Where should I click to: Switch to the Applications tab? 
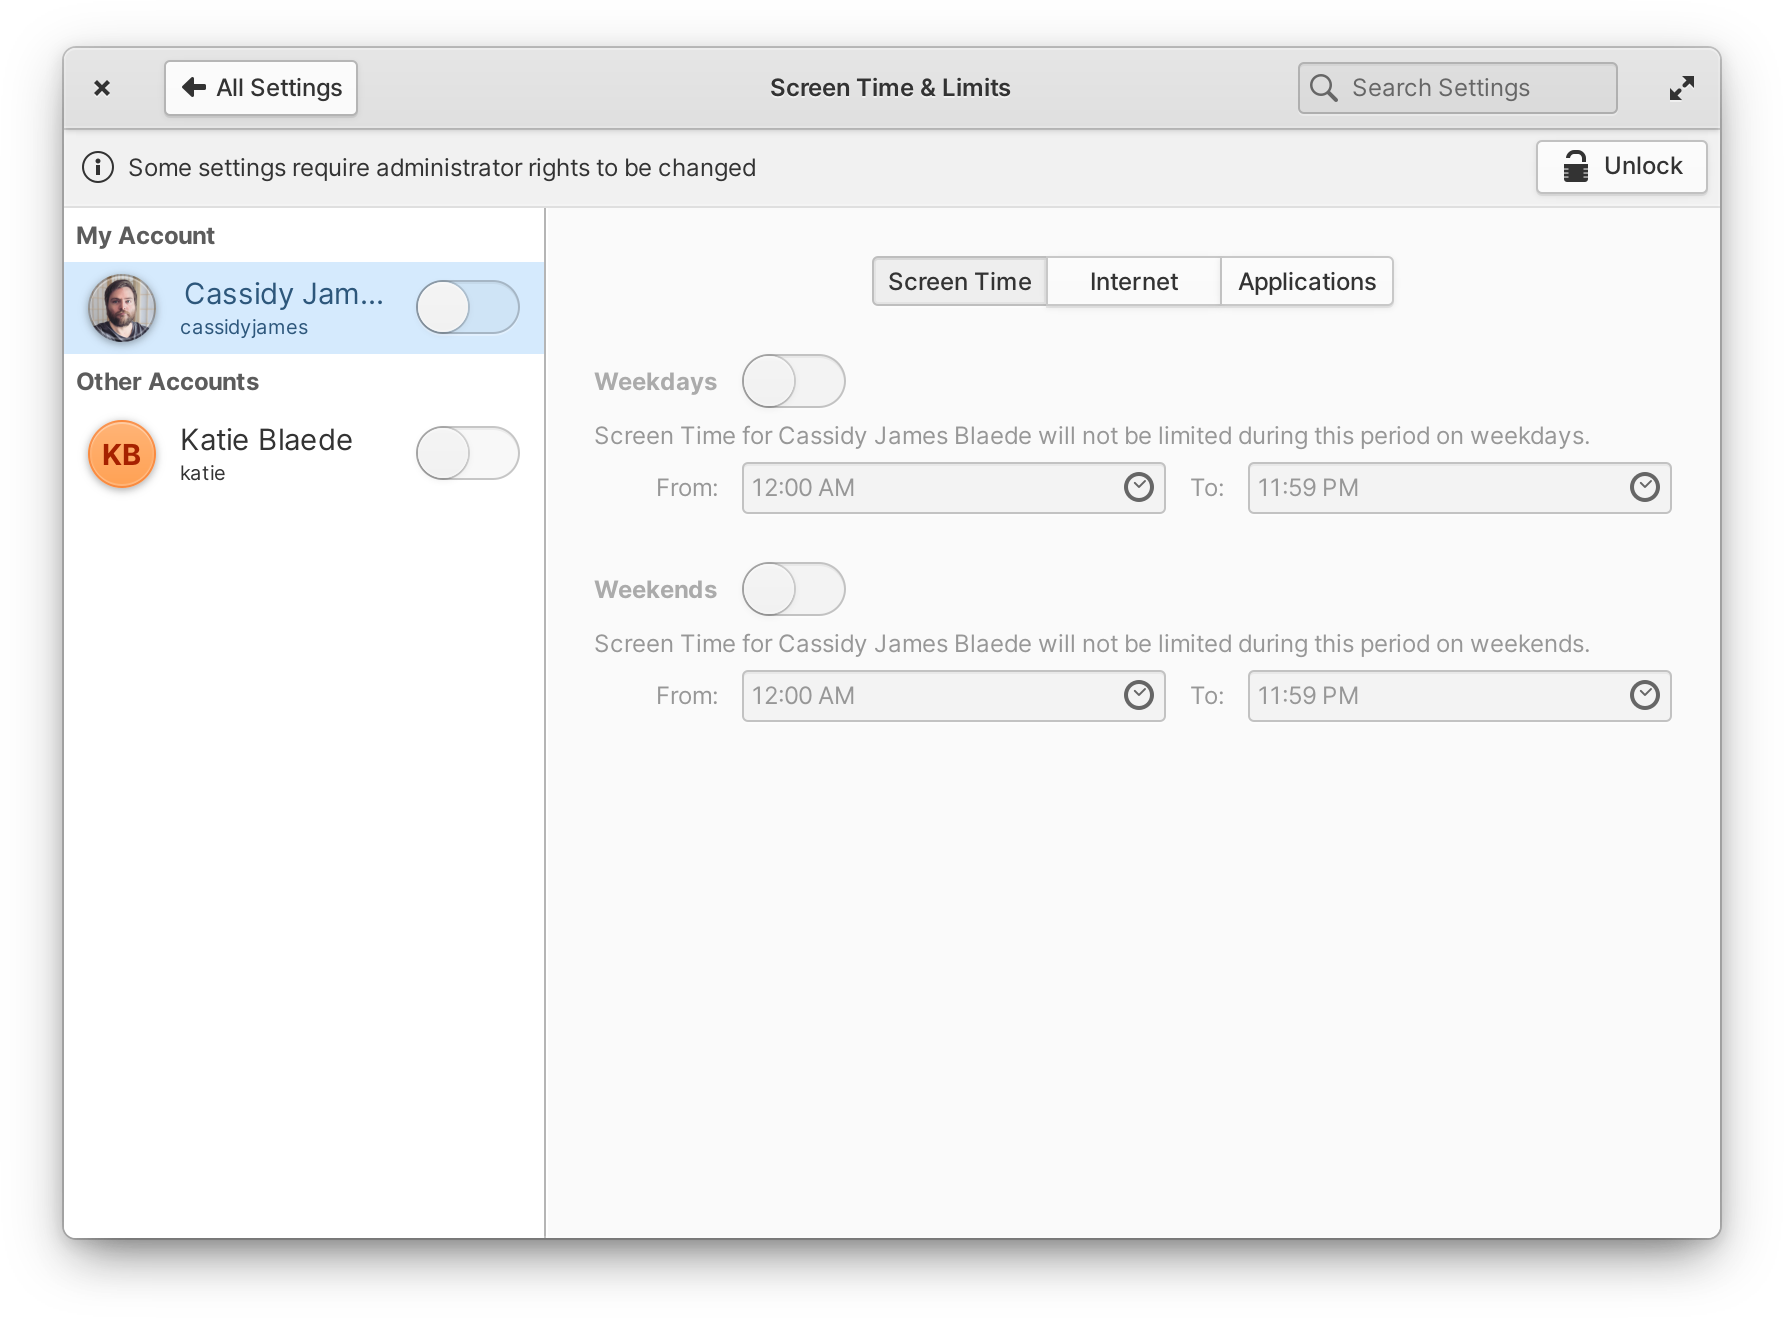[1307, 282]
